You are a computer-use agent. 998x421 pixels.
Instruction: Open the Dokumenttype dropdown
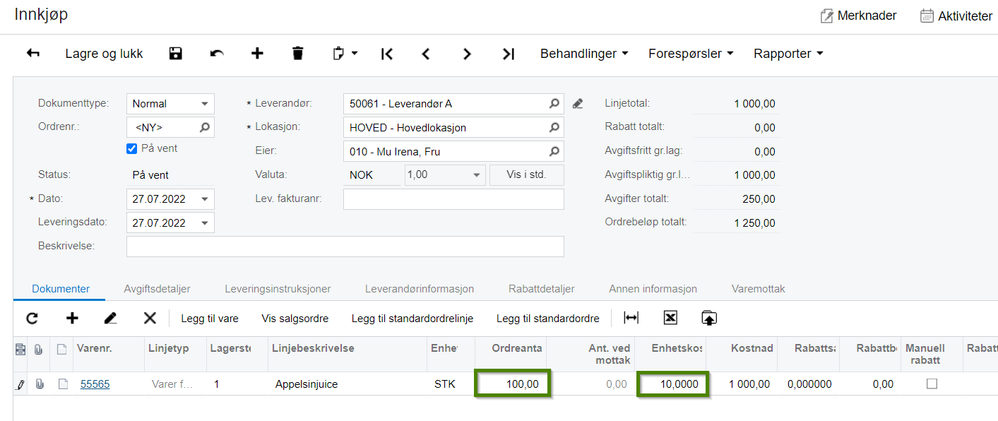pyautogui.click(x=171, y=104)
